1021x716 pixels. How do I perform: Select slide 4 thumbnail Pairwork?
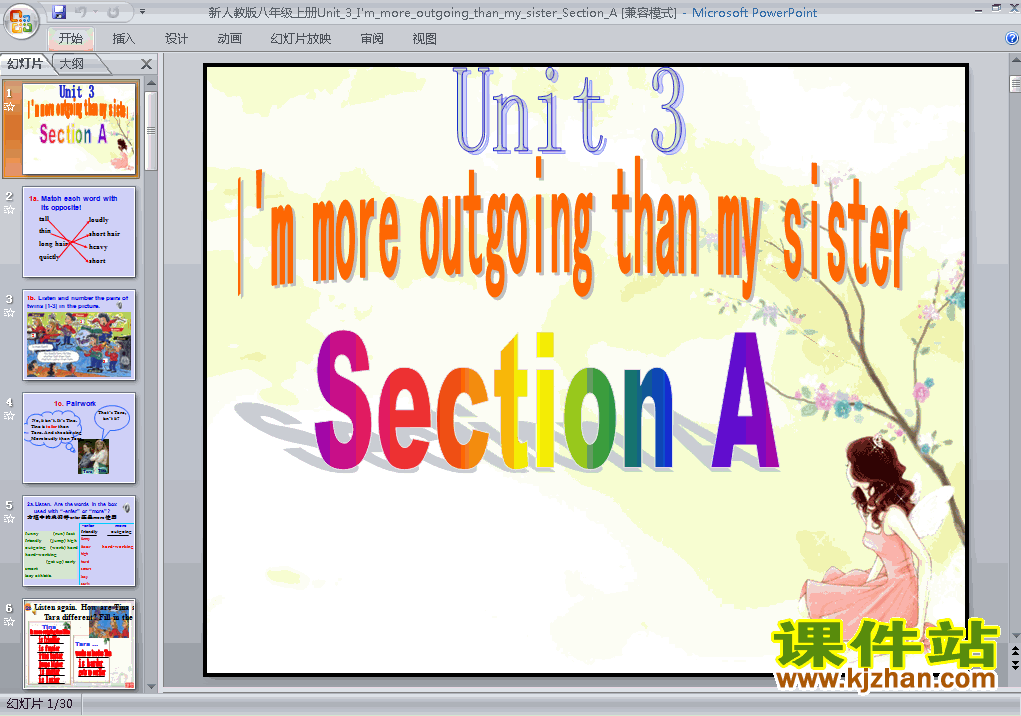click(x=79, y=438)
